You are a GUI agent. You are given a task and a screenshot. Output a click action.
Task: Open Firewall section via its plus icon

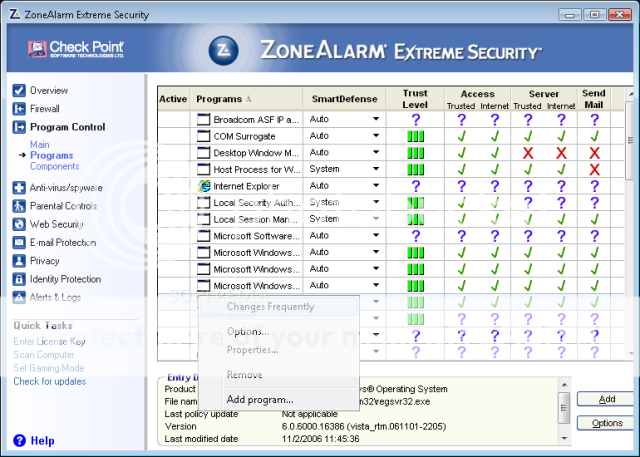tap(19, 109)
